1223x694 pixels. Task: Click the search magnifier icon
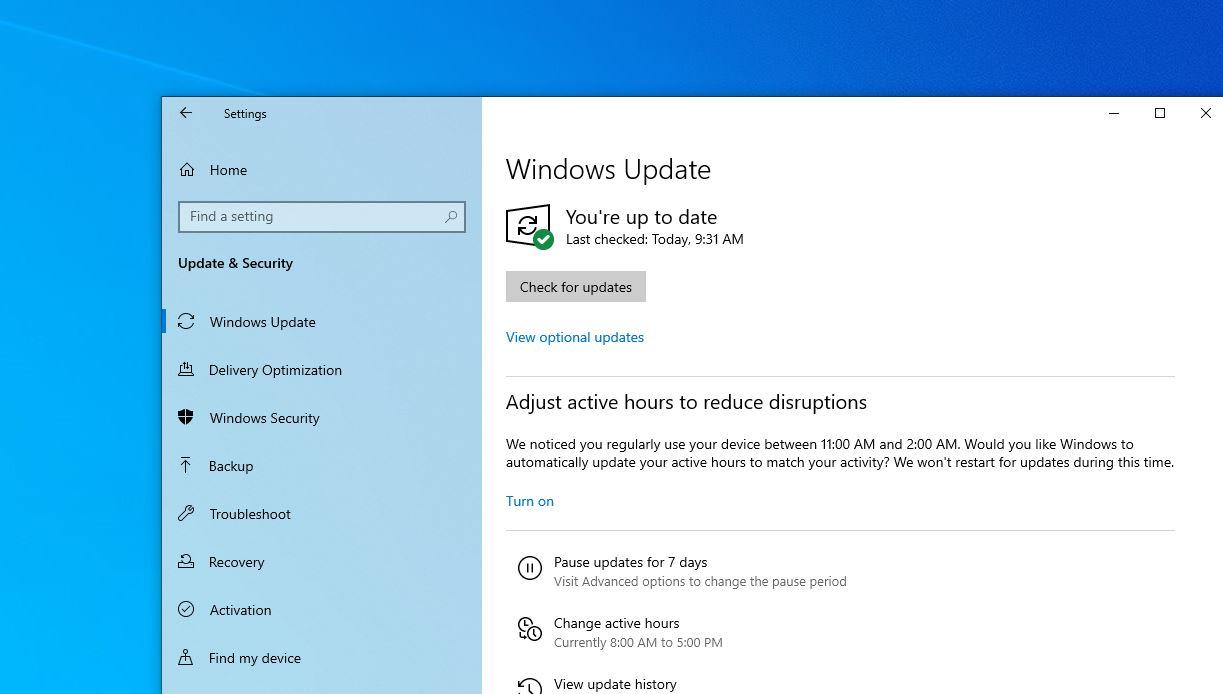[x=451, y=216]
